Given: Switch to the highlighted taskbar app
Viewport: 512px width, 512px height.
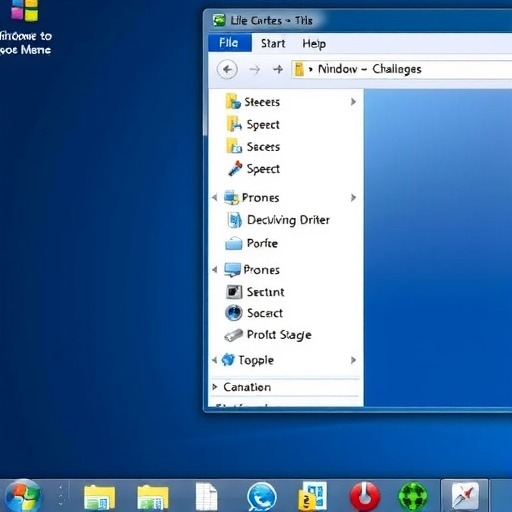Looking at the screenshot, I should (x=465, y=496).
